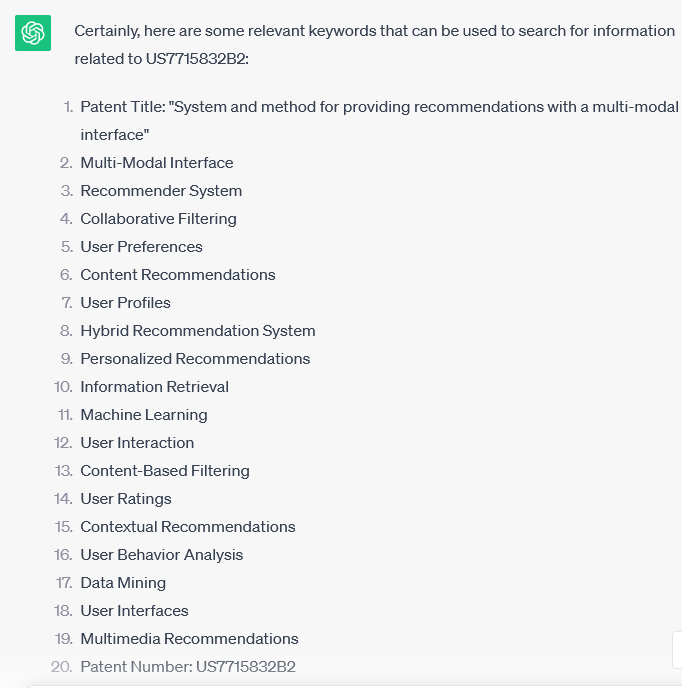
Task: Click the green ChatGPT avatar icon
Action: coord(33,33)
